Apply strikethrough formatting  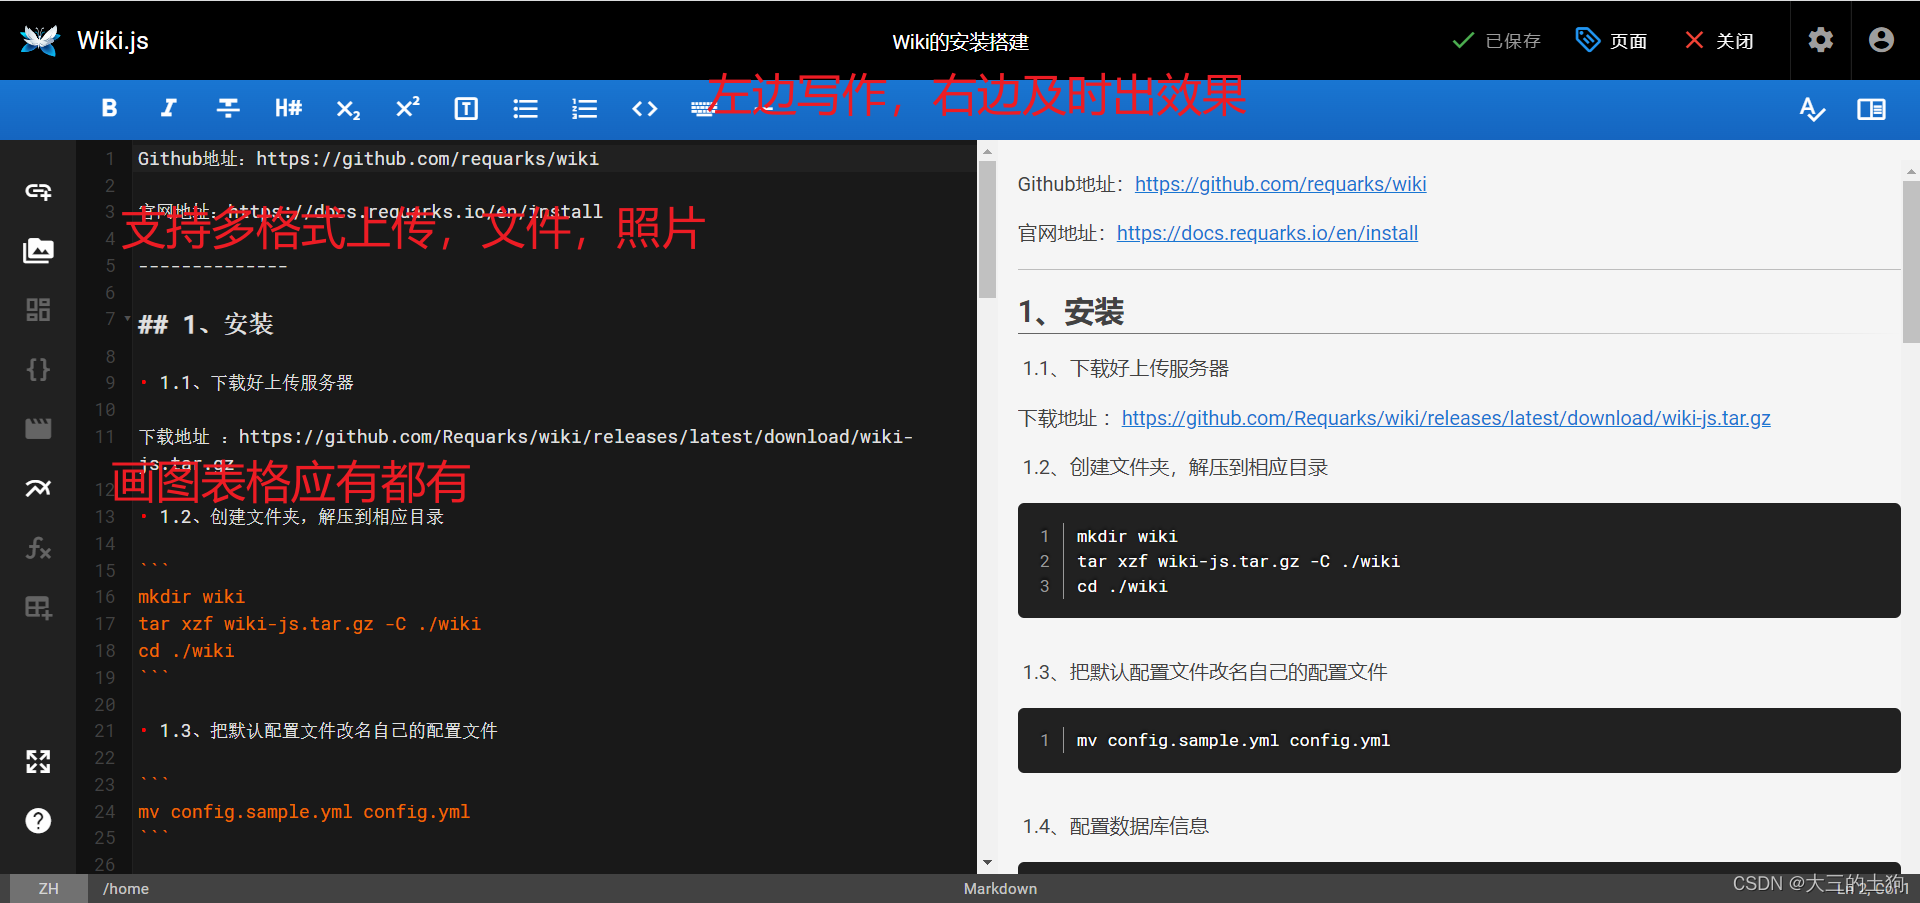pos(228,108)
